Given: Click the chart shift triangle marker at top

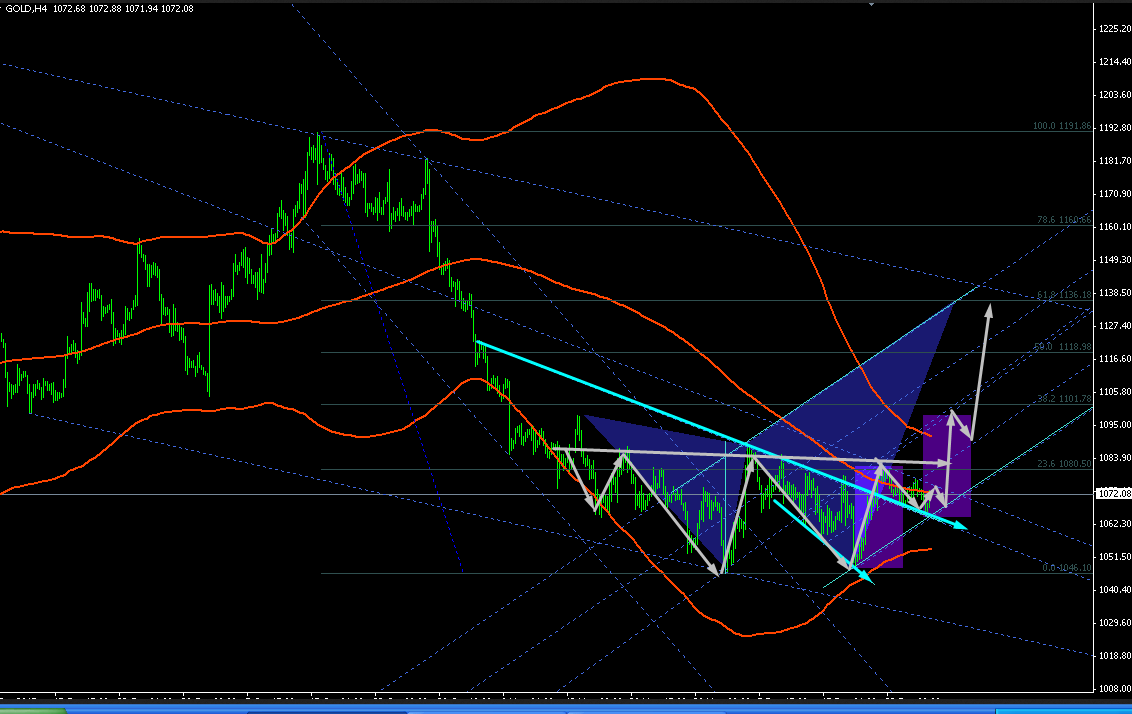Looking at the screenshot, I should coord(871,4).
